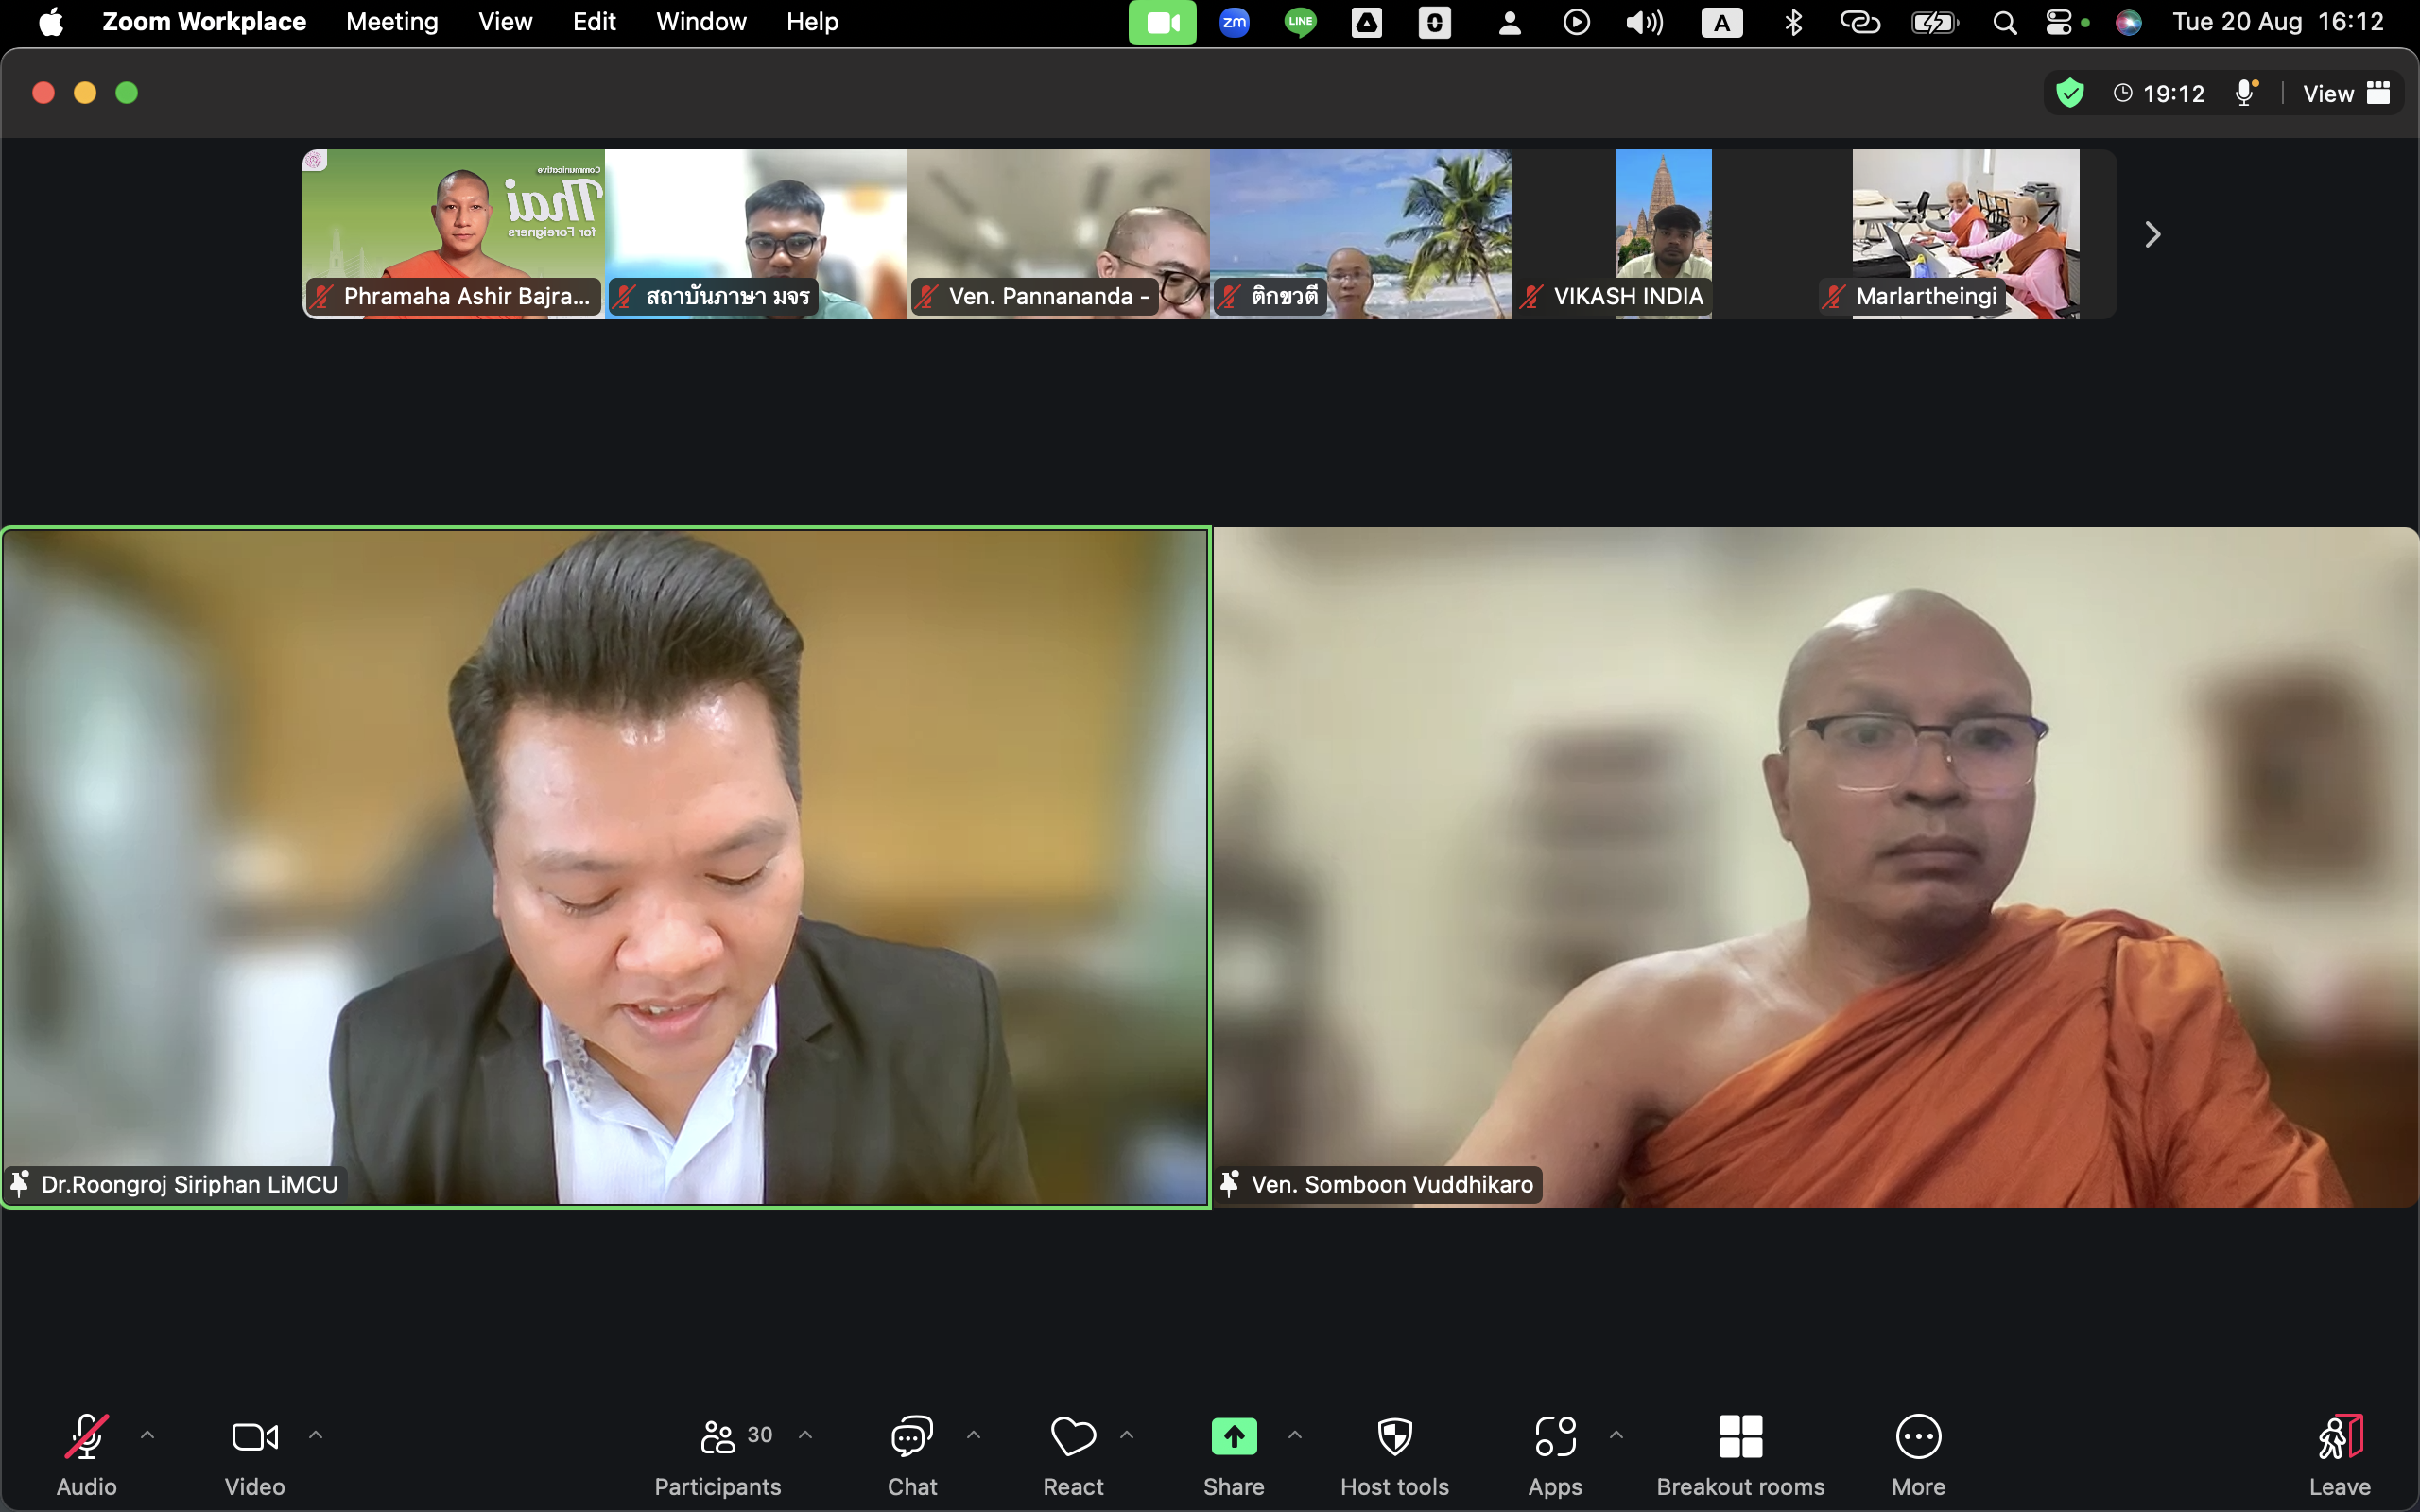Click the green Zoom camera menu bar icon
2420x1512 pixels.
1162,22
